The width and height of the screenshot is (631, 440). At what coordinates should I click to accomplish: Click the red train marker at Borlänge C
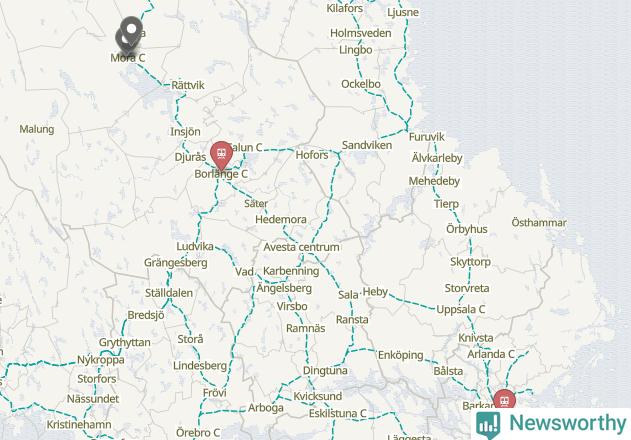(x=221, y=155)
